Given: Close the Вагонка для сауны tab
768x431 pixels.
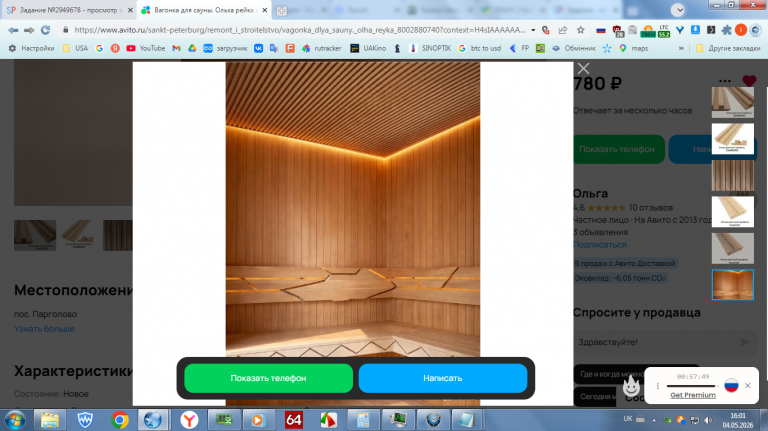Looking at the screenshot, I should (x=264, y=10).
